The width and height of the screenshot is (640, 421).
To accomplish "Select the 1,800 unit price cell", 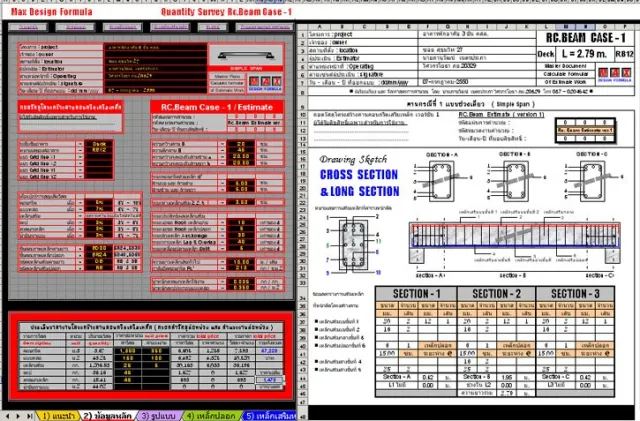I will coord(128,351).
